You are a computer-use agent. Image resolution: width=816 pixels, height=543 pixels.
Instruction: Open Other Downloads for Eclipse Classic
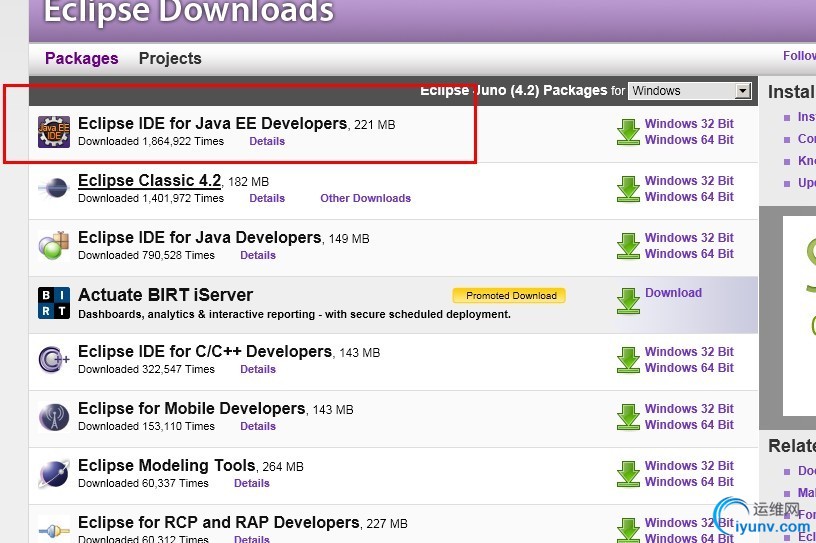365,198
